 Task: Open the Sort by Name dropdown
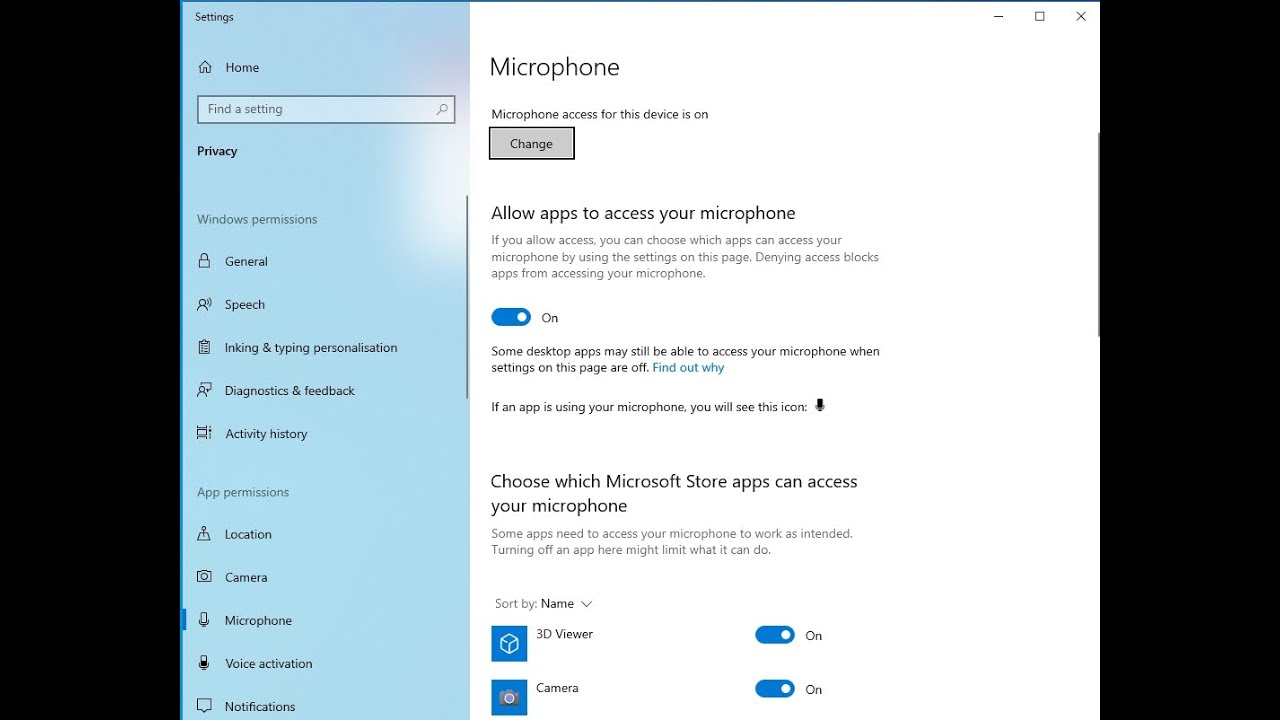tap(544, 604)
